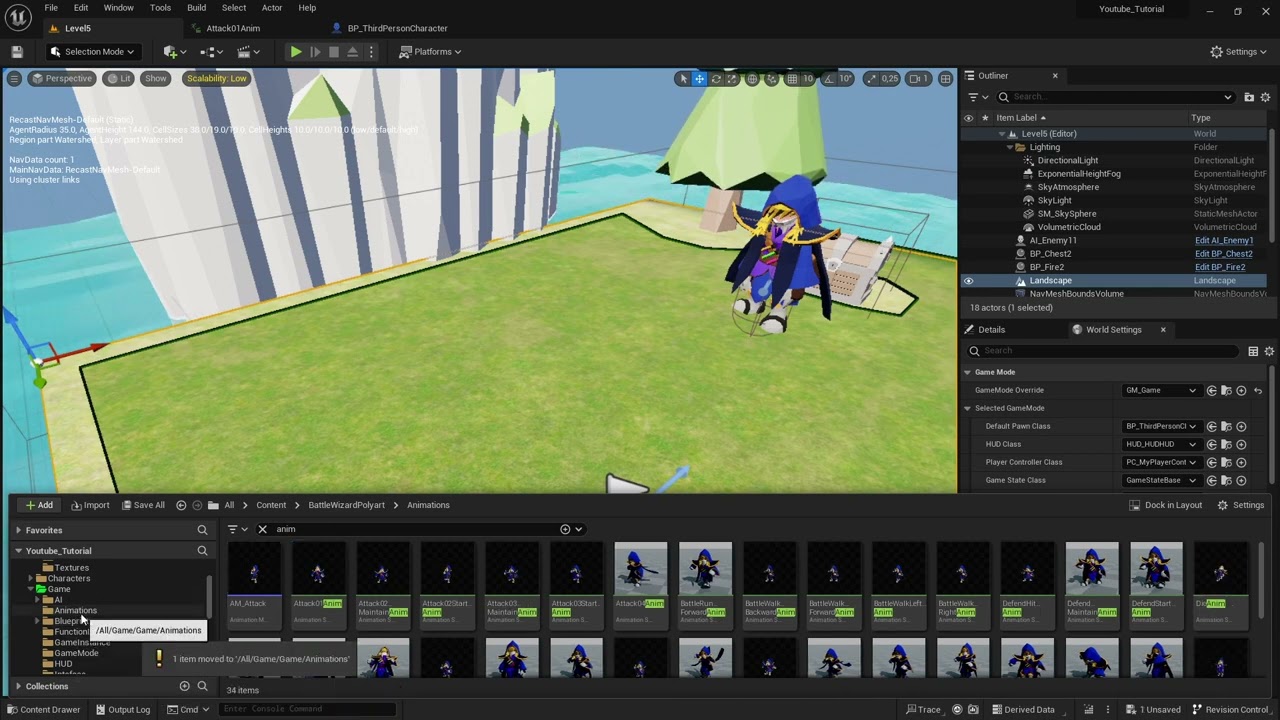This screenshot has height=720, width=1280.
Task: Collapse the Level5 (Editor) tree node
Action: [x=1002, y=134]
